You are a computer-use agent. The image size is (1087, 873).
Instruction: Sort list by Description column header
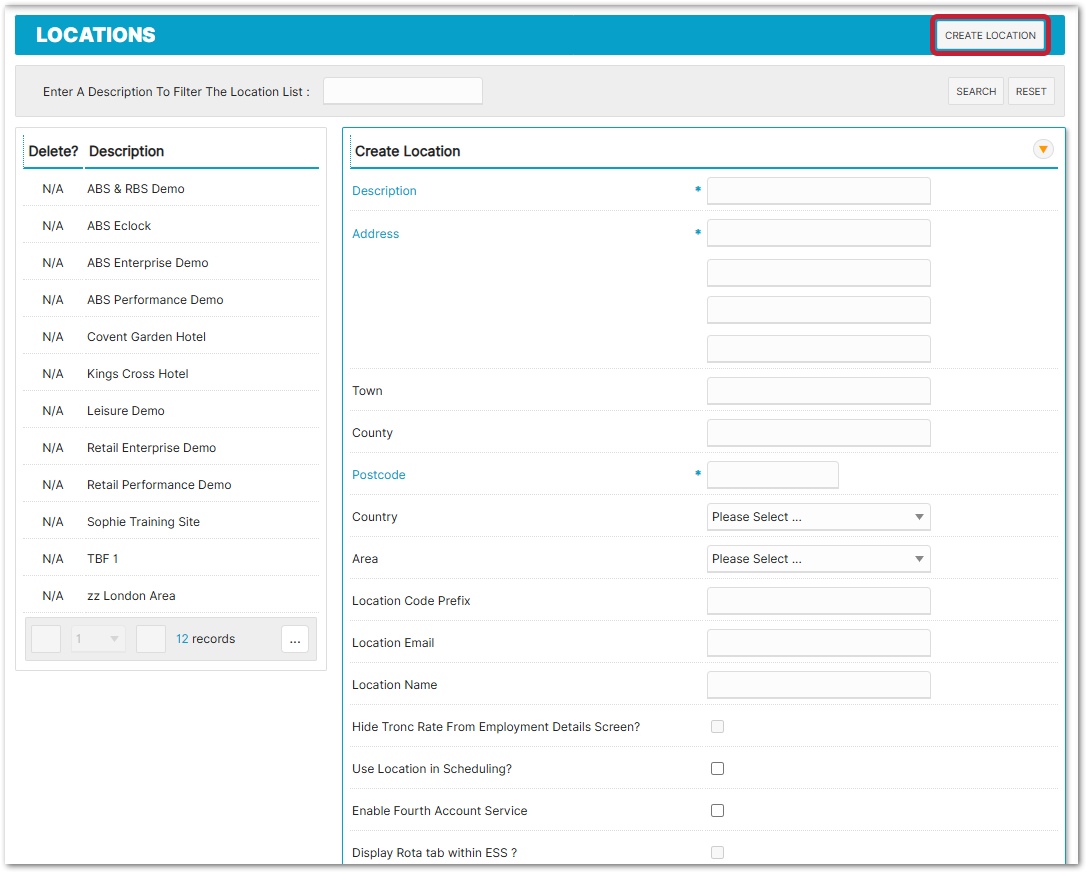tap(126, 151)
